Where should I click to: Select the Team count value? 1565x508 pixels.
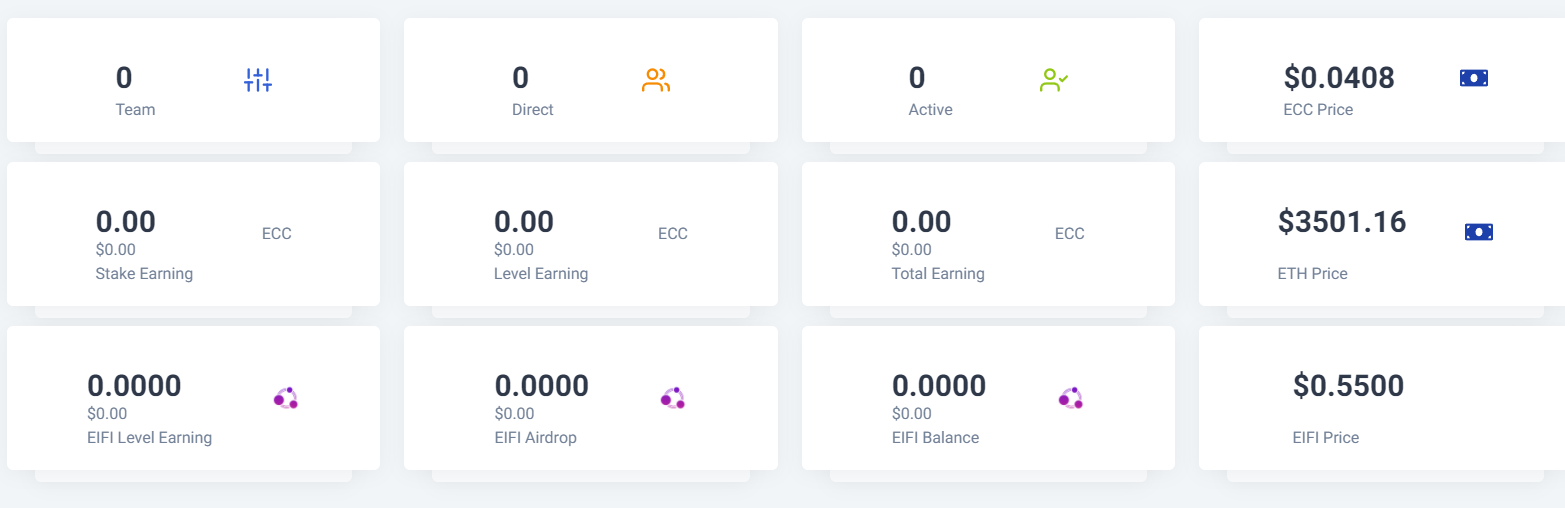pyautogui.click(x=124, y=78)
